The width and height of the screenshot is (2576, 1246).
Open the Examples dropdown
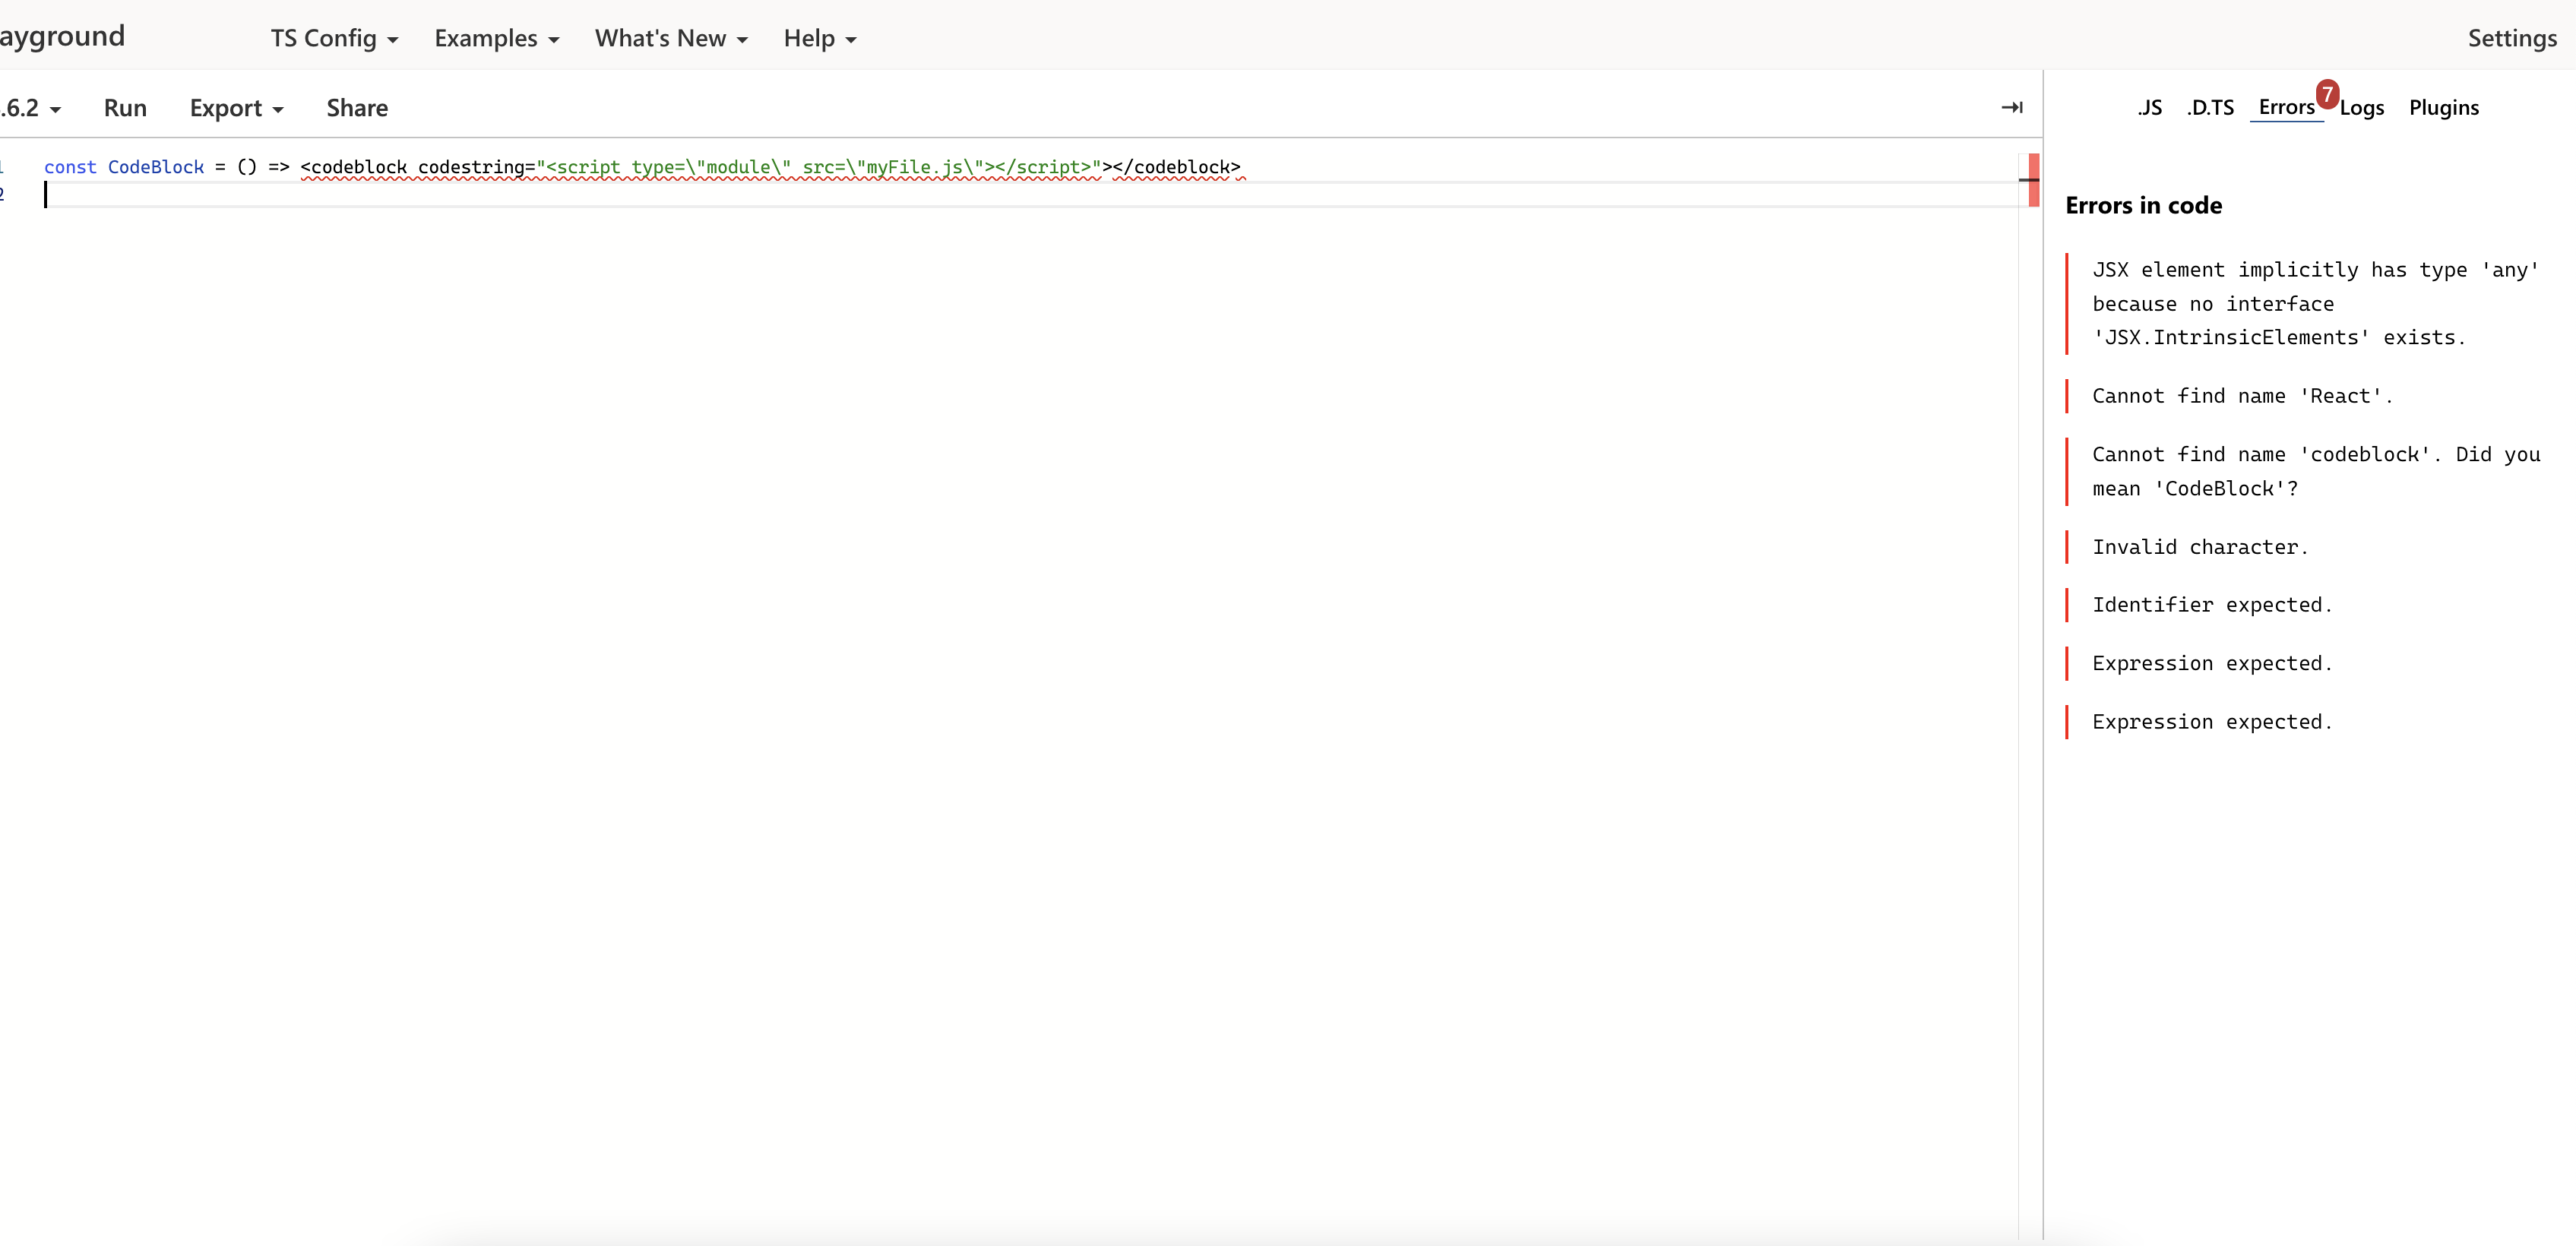[496, 38]
